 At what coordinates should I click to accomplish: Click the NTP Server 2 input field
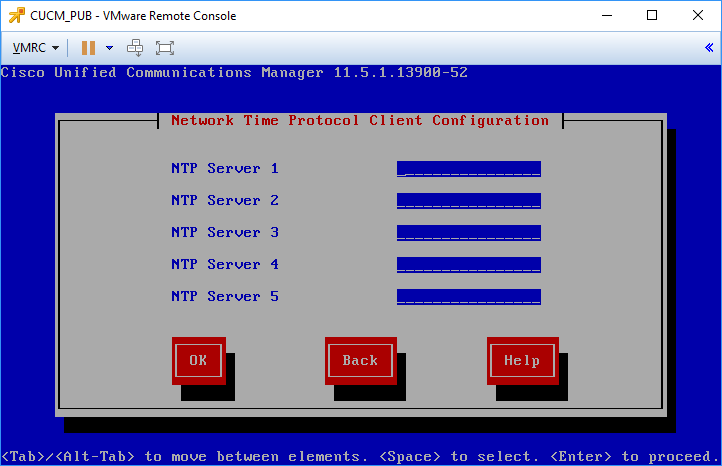pos(469,201)
